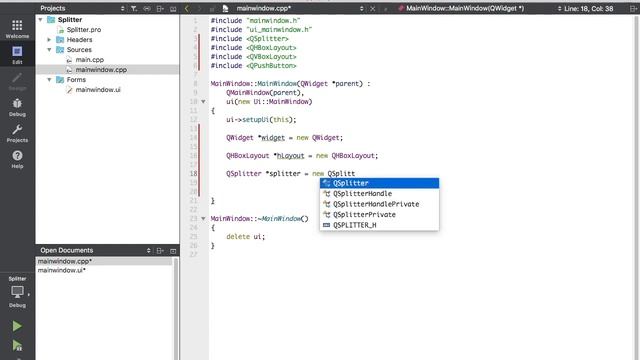640x360 pixels.
Task: Click the 'QWidget *widget' declaration line
Action: [284, 138]
